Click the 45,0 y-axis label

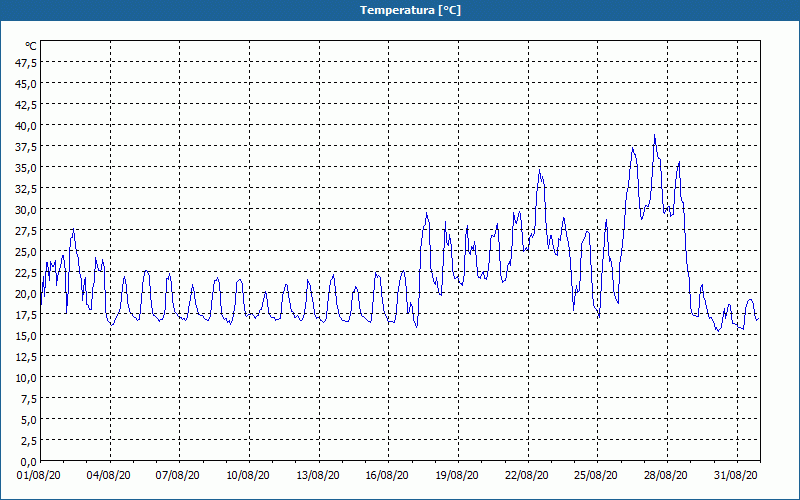pyautogui.click(x=27, y=84)
